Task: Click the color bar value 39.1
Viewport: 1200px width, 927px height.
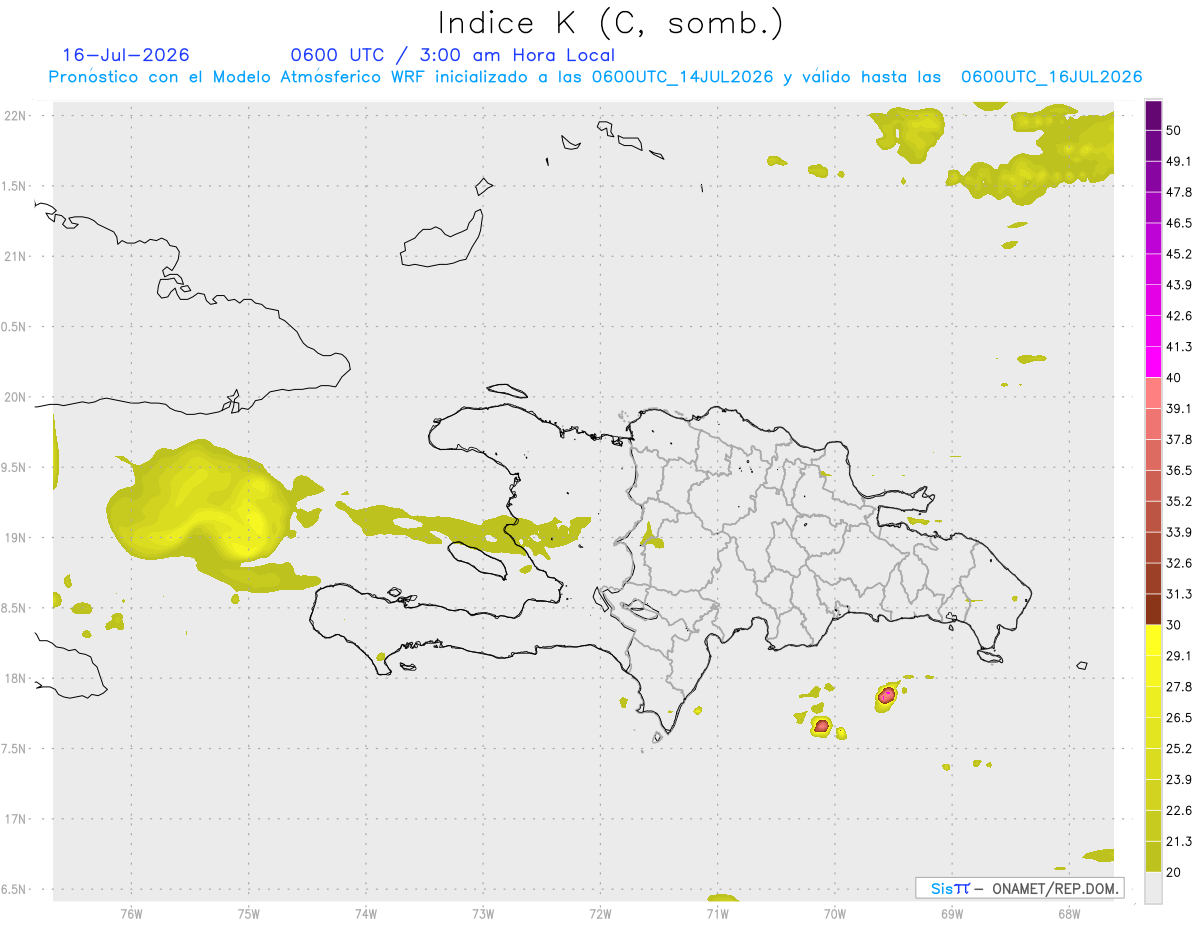Action: click(x=1179, y=409)
